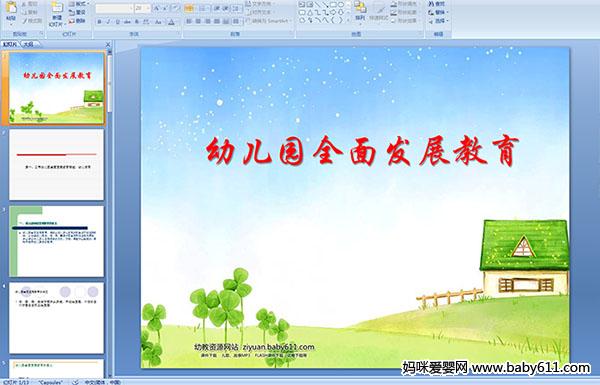Clear all formatting with eraser icon

point(176,8)
